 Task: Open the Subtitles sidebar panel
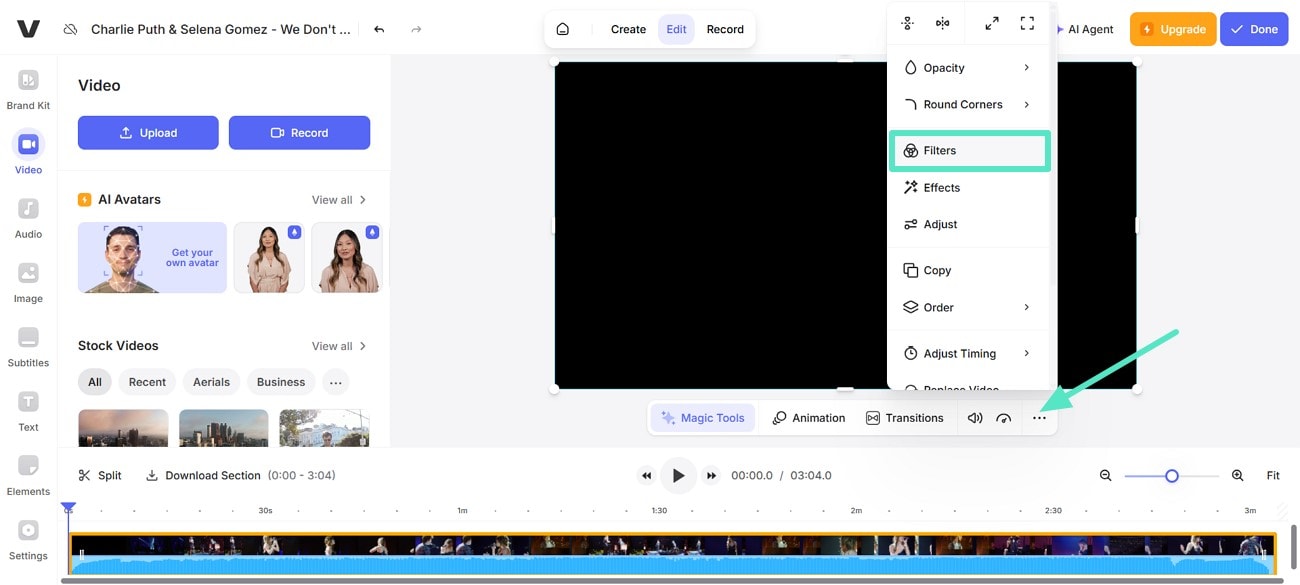pos(28,346)
